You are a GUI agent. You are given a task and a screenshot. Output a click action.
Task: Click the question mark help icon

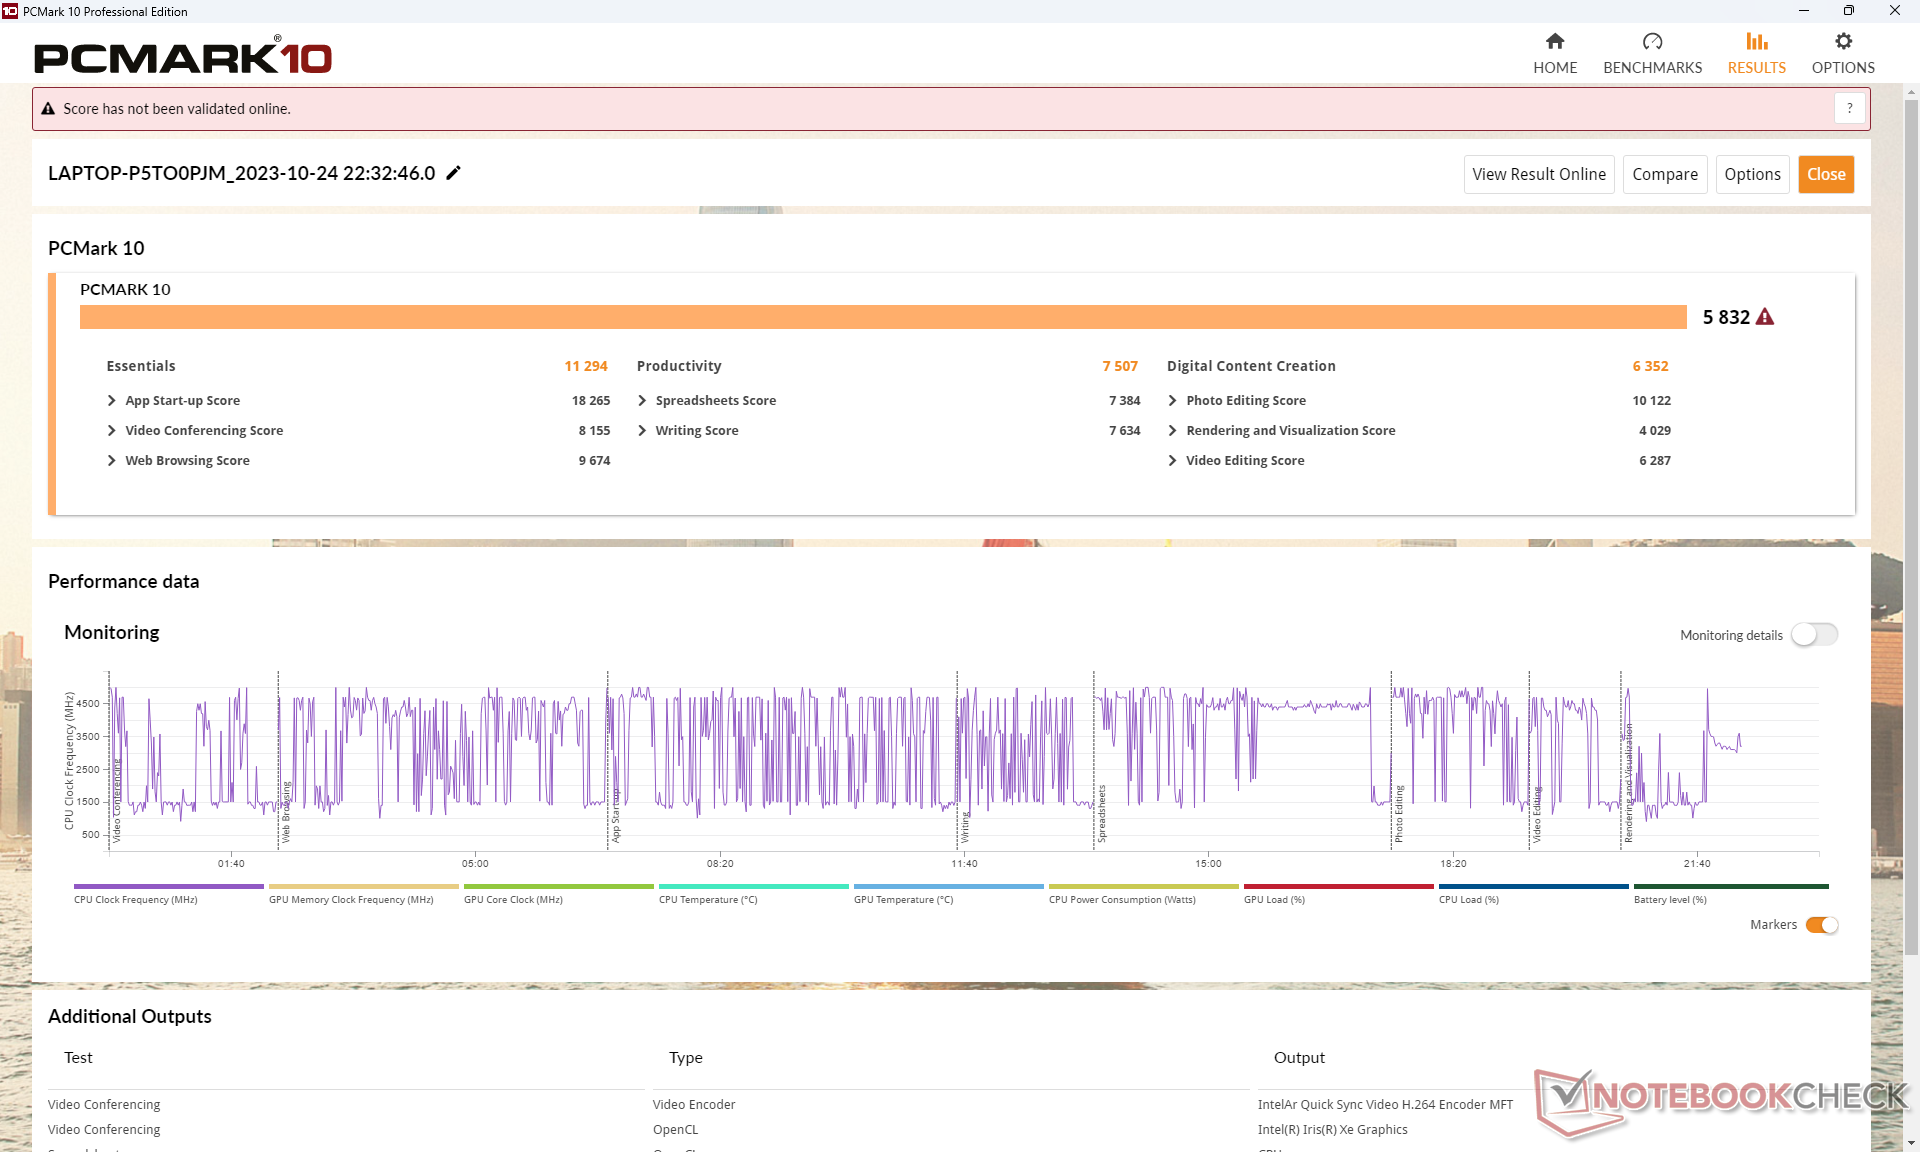point(1849,108)
